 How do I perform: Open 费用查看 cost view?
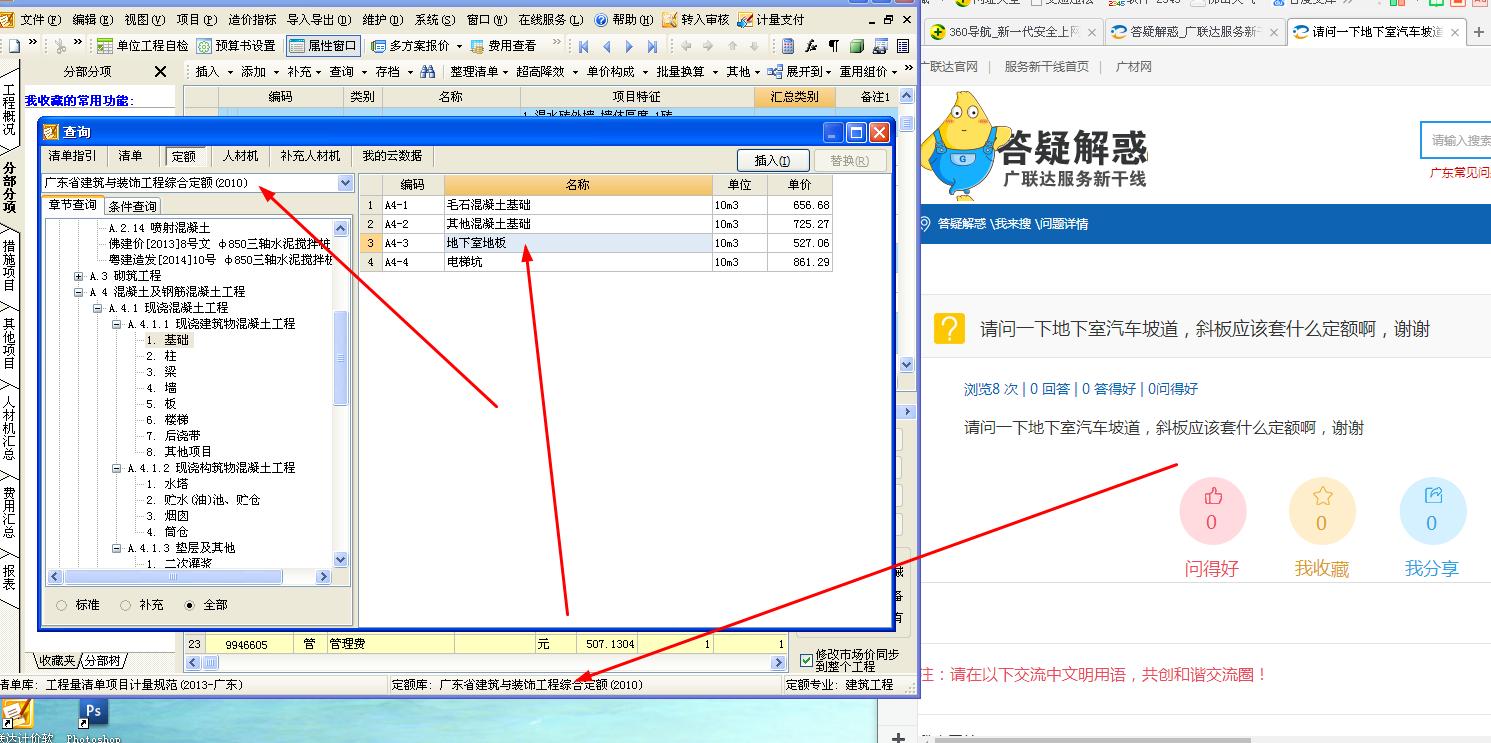(503, 46)
